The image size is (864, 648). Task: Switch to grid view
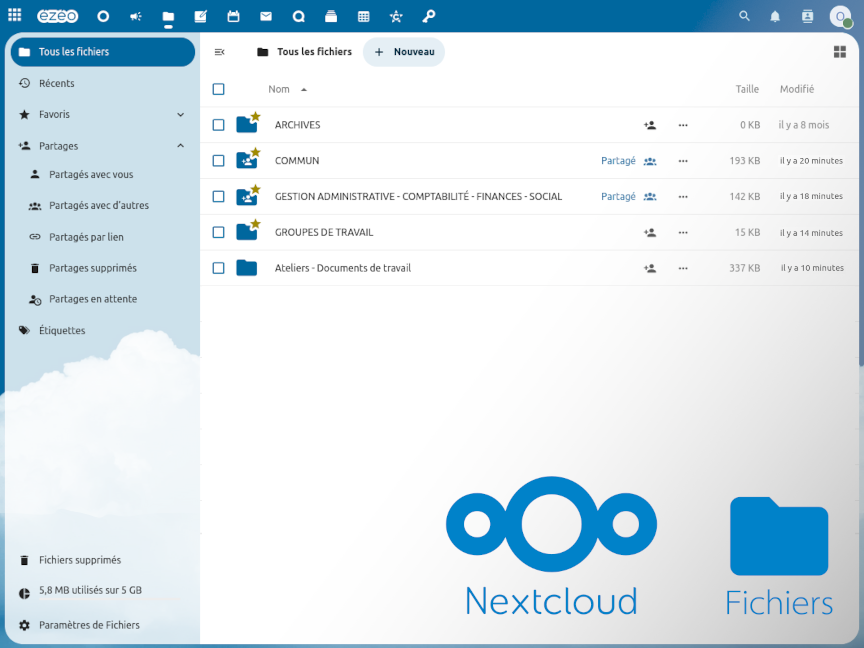click(x=839, y=52)
